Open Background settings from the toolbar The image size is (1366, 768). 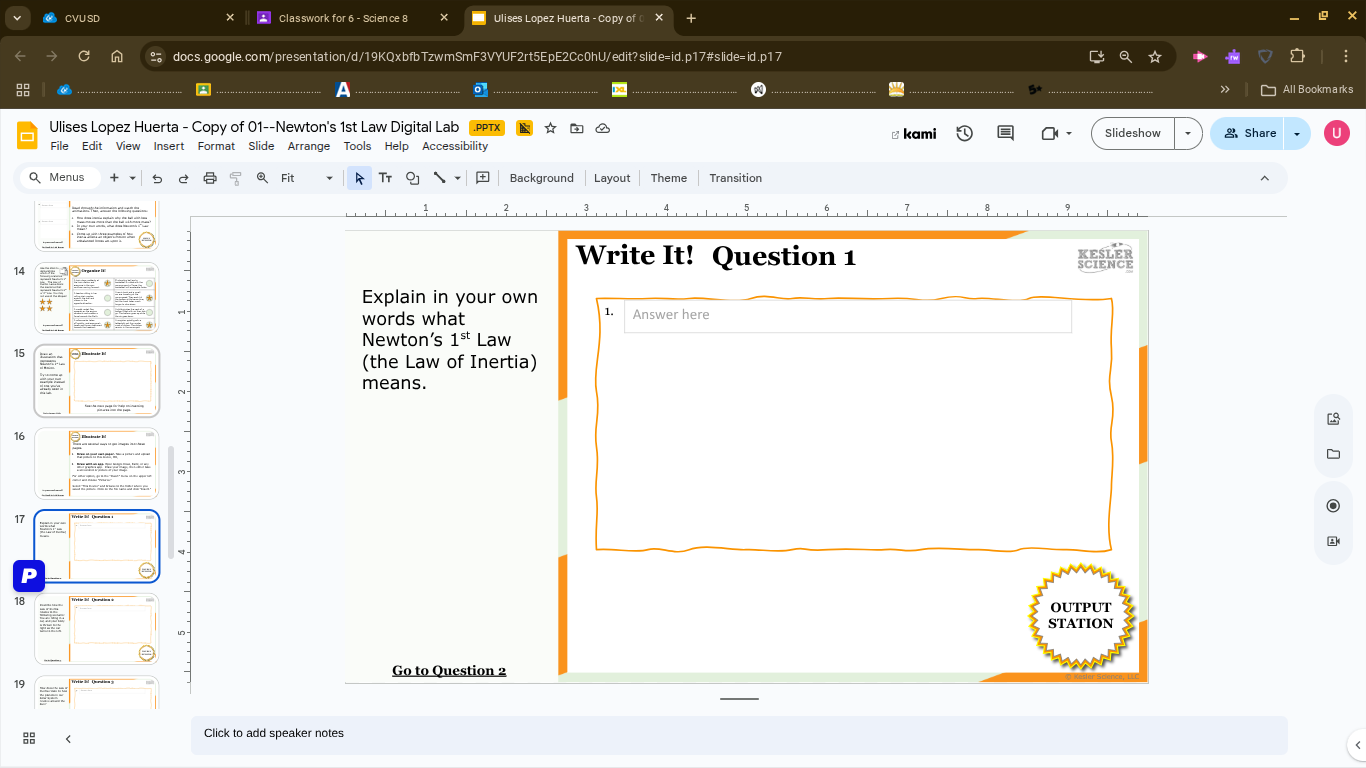541,177
